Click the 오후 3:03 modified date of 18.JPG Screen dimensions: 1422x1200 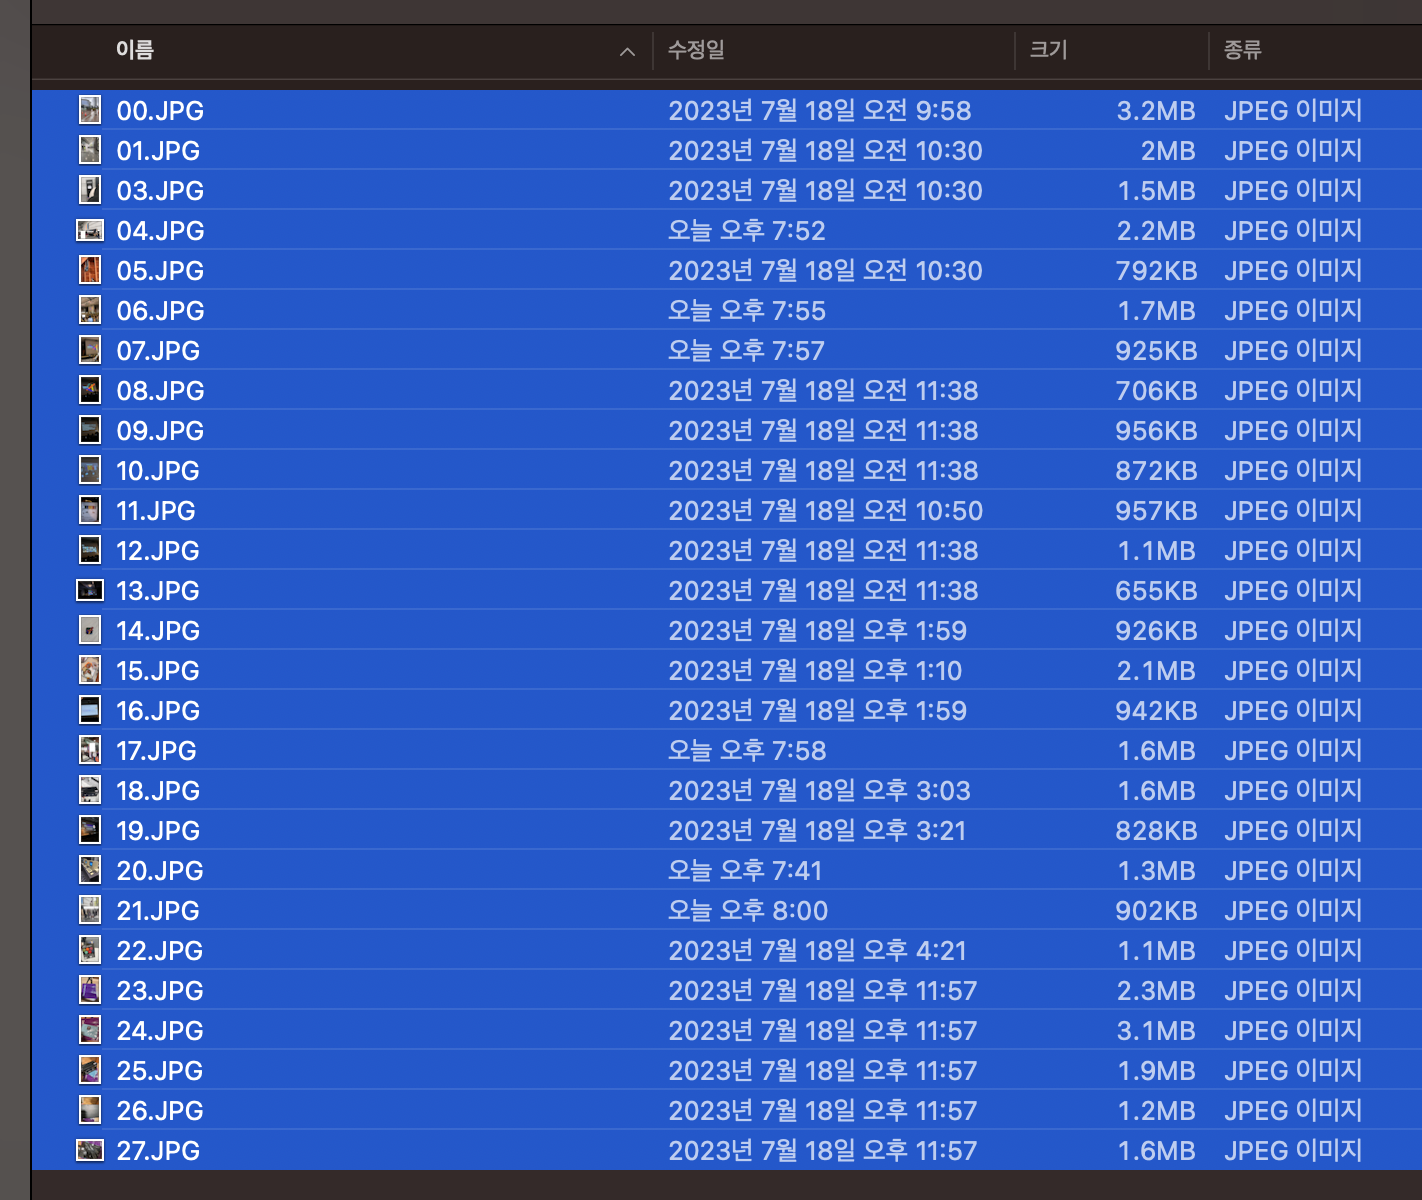pyautogui.click(x=820, y=791)
